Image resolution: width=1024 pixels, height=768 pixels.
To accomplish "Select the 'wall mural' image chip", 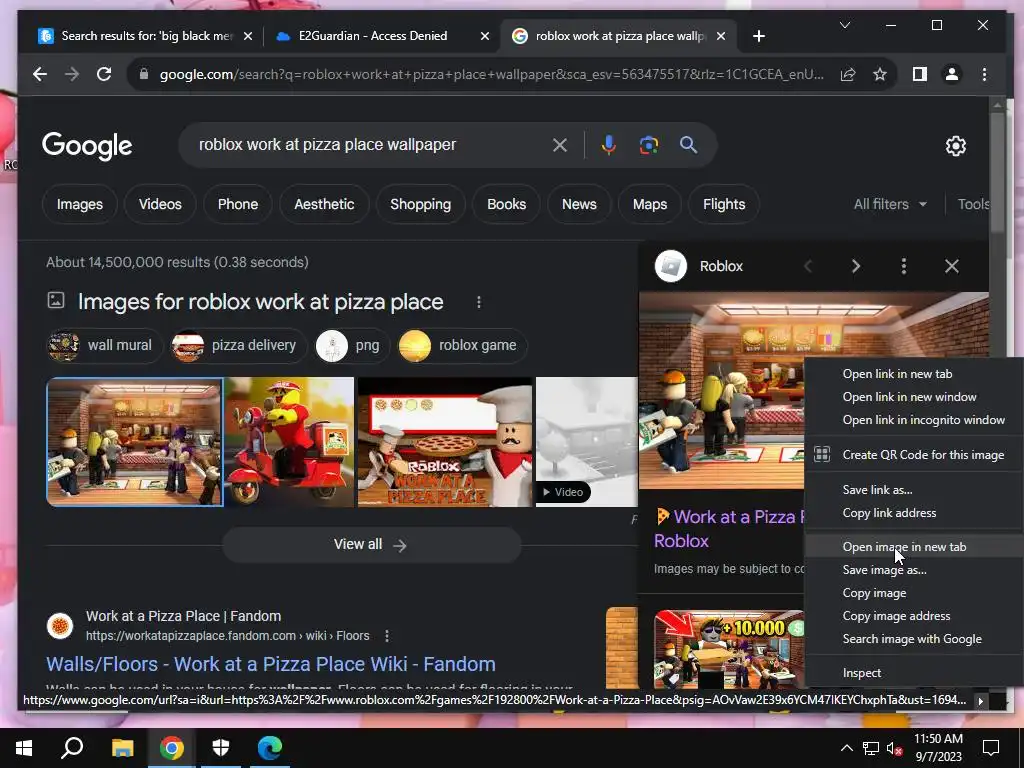I will pyautogui.click(x=104, y=345).
